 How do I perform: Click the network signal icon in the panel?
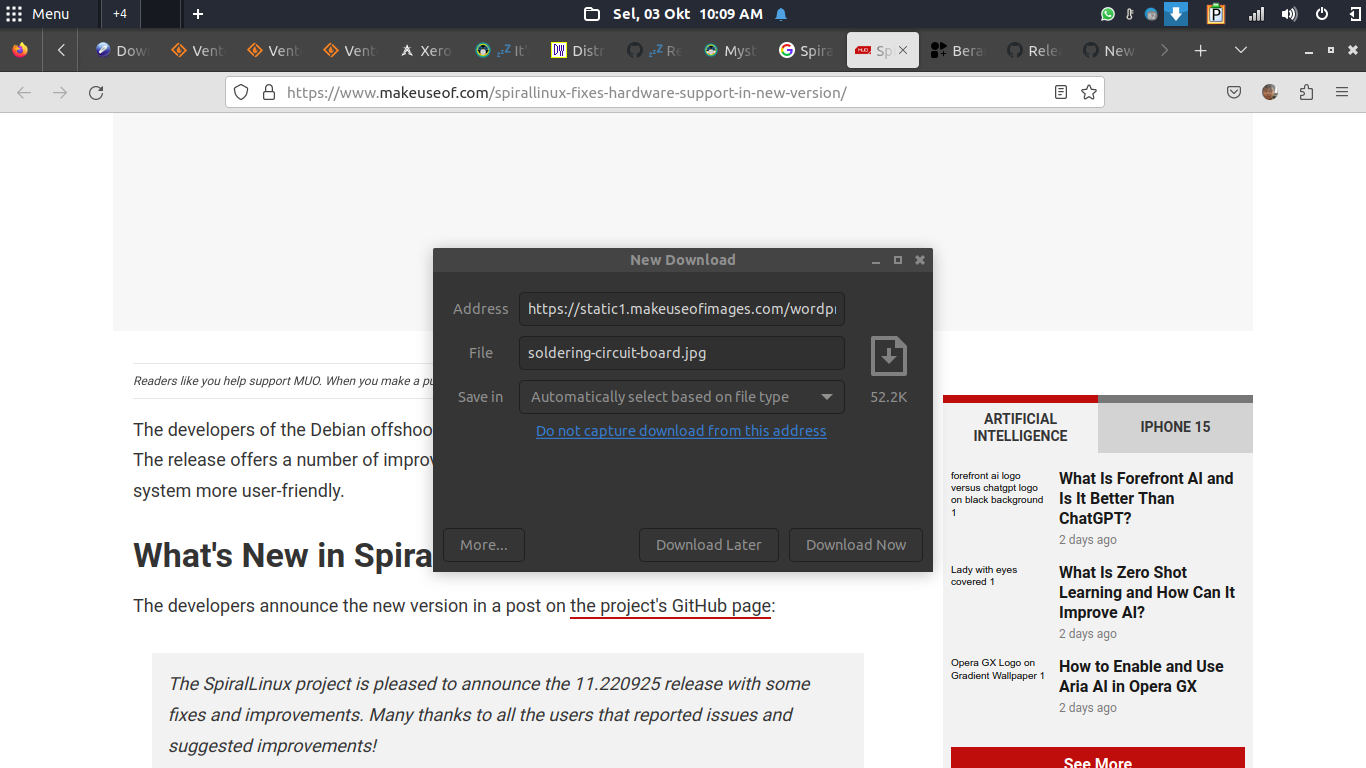tap(1255, 14)
